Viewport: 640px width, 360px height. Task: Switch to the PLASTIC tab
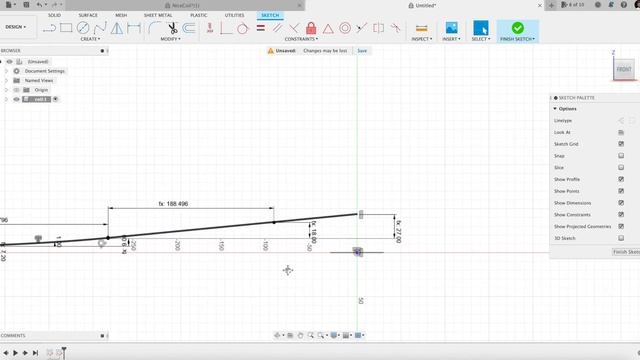click(199, 15)
